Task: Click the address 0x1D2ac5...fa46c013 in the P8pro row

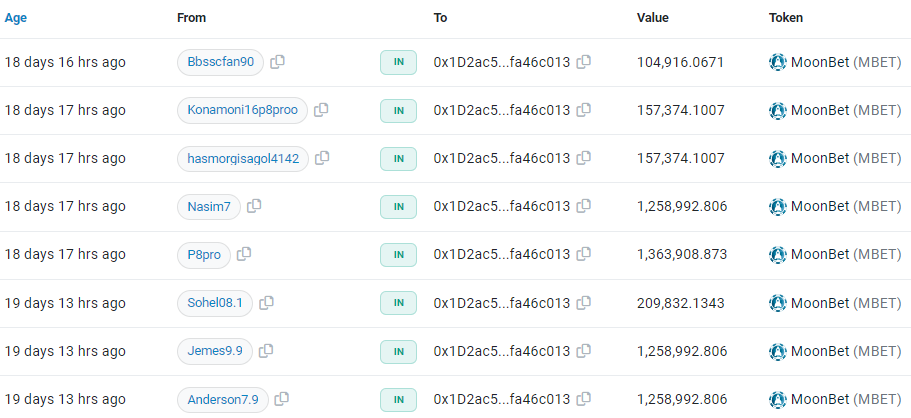Action: coord(502,255)
